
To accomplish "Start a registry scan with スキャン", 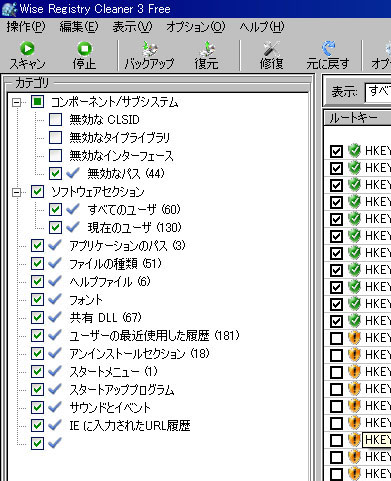I will point(27,56).
